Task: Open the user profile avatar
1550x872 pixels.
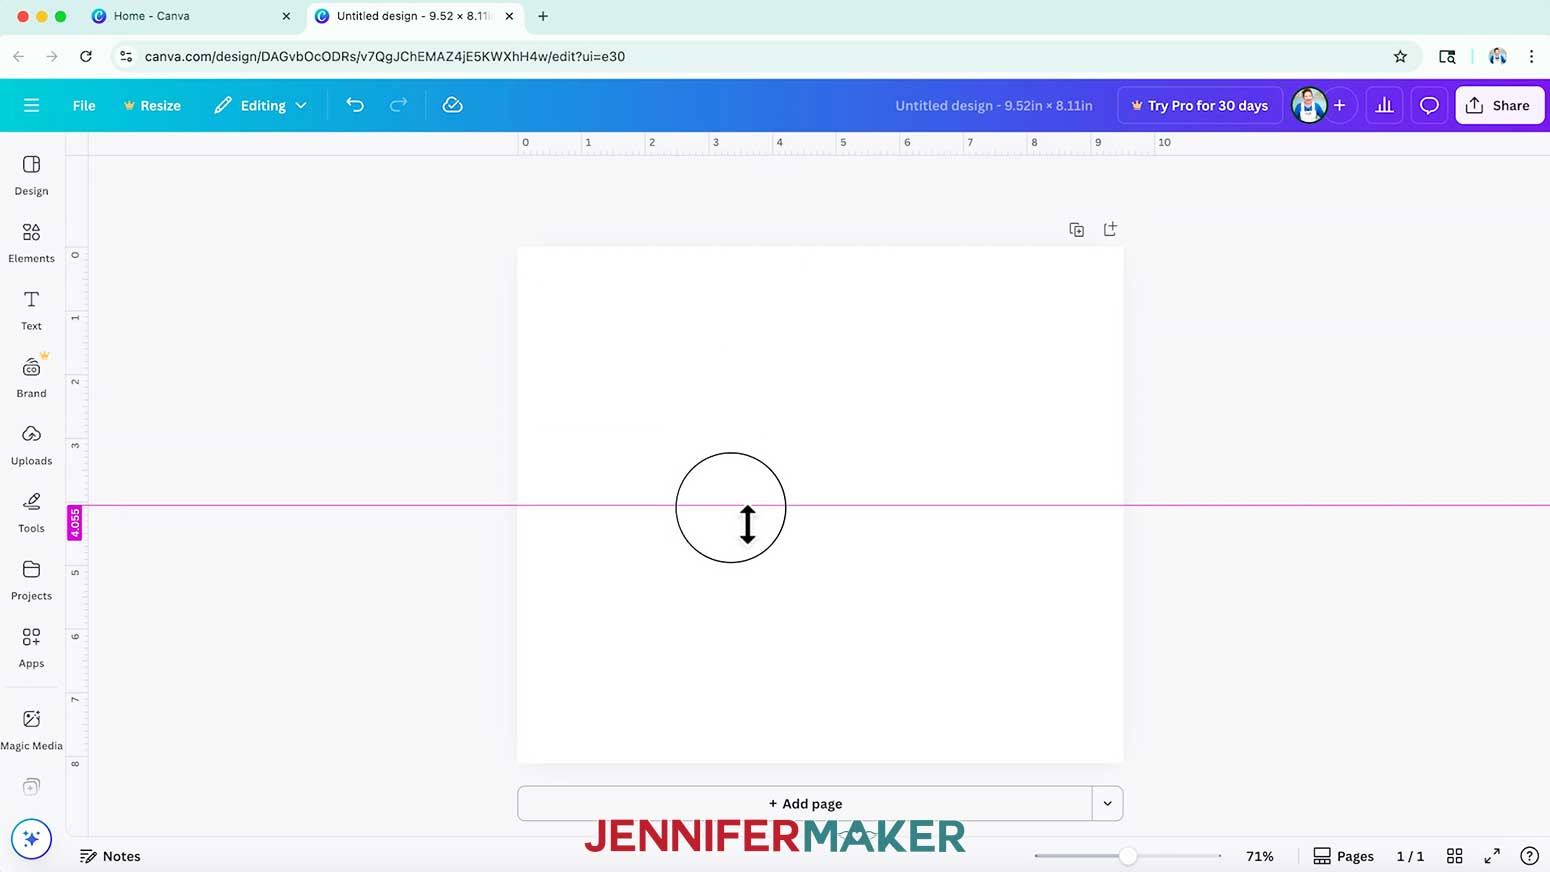Action: click(1308, 105)
